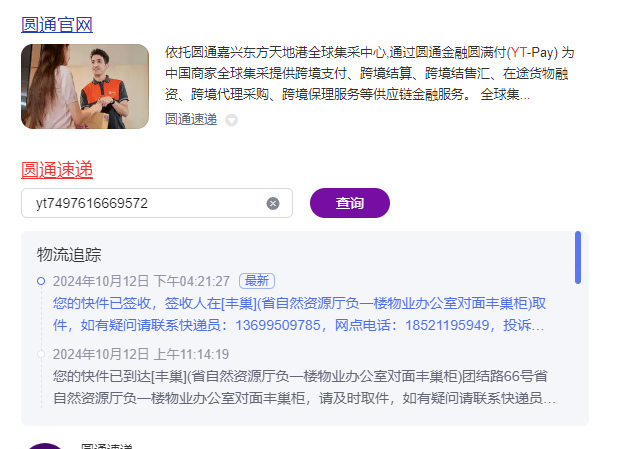Open the blue 您的快件已签收 tracking message

click(x=299, y=314)
